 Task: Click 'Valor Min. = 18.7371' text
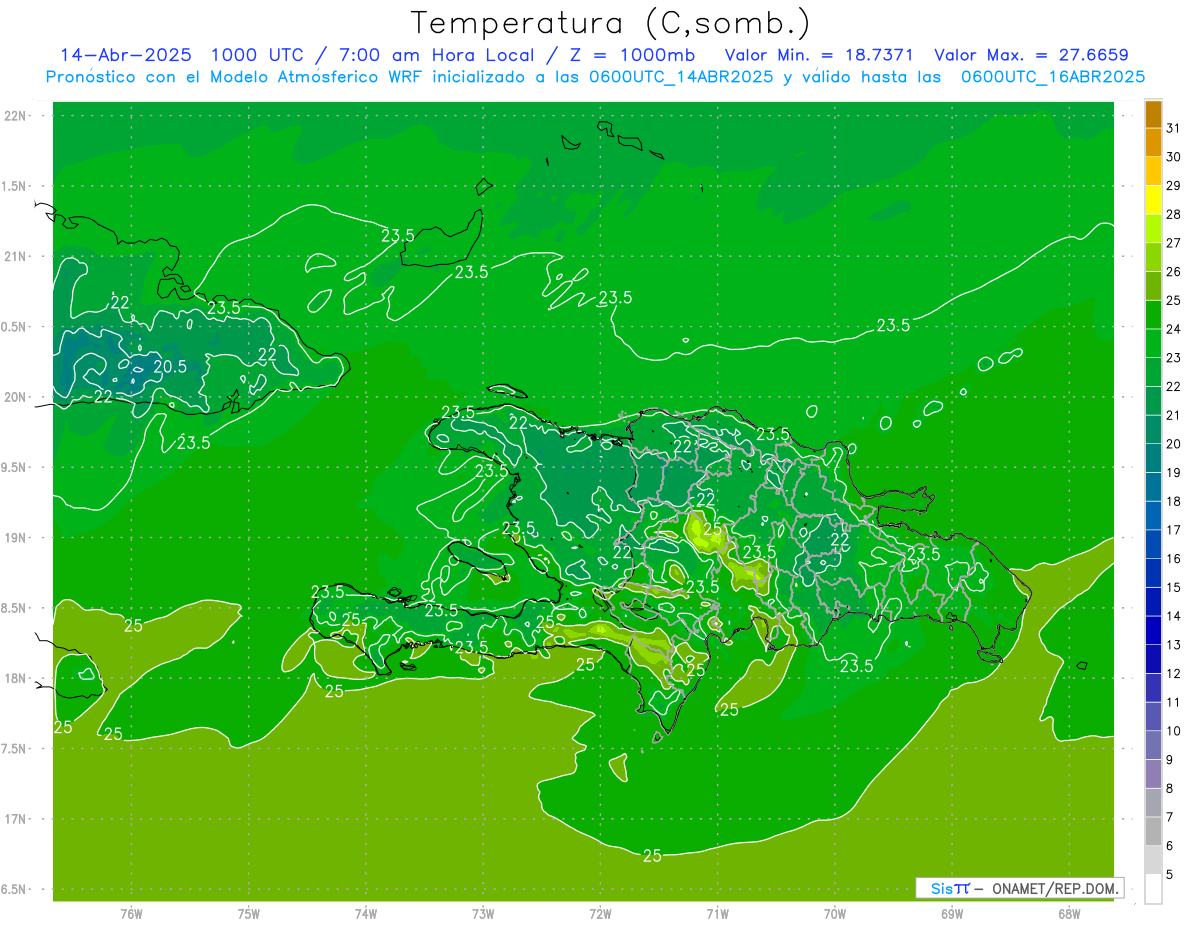(x=819, y=55)
